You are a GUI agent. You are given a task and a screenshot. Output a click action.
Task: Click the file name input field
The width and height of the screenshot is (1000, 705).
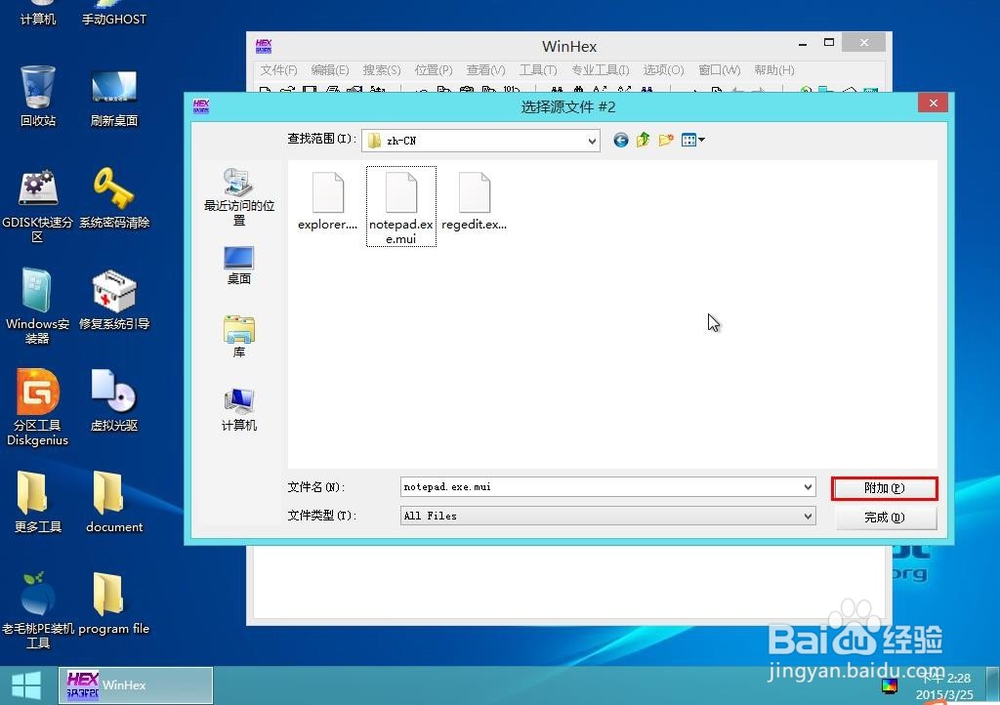point(600,487)
